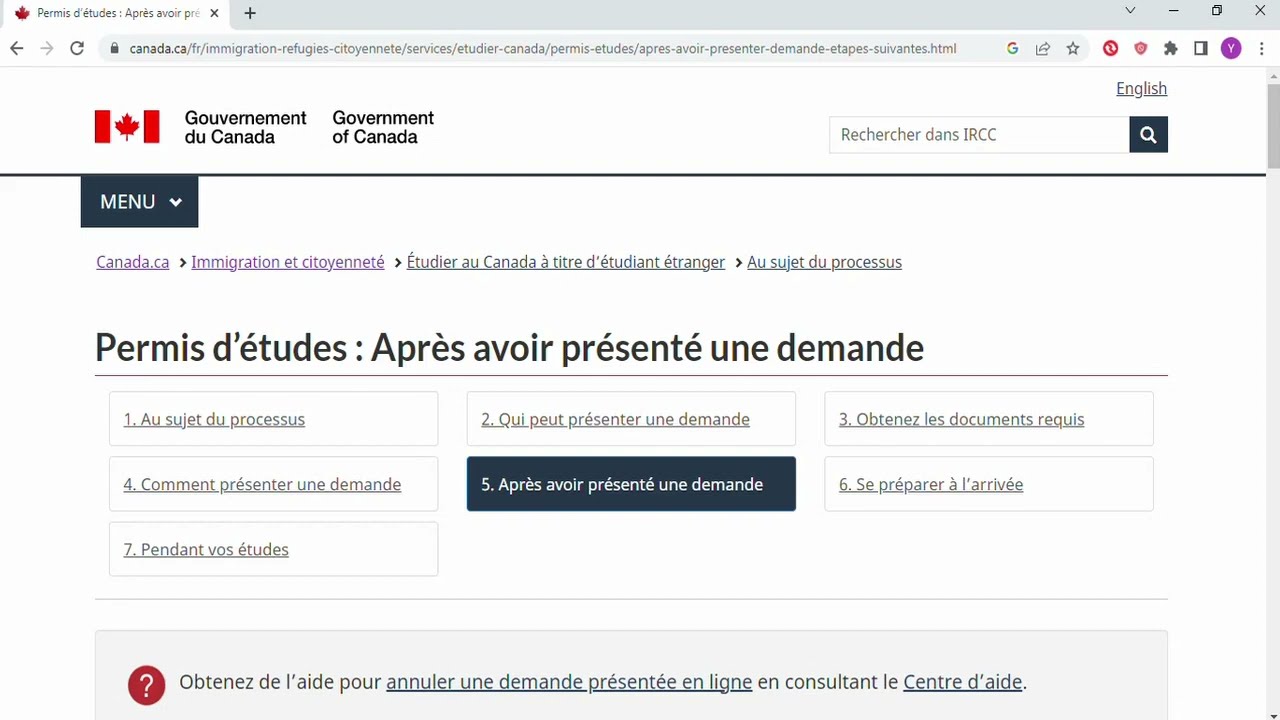Go back with the browser back arrow

[17, 48]
